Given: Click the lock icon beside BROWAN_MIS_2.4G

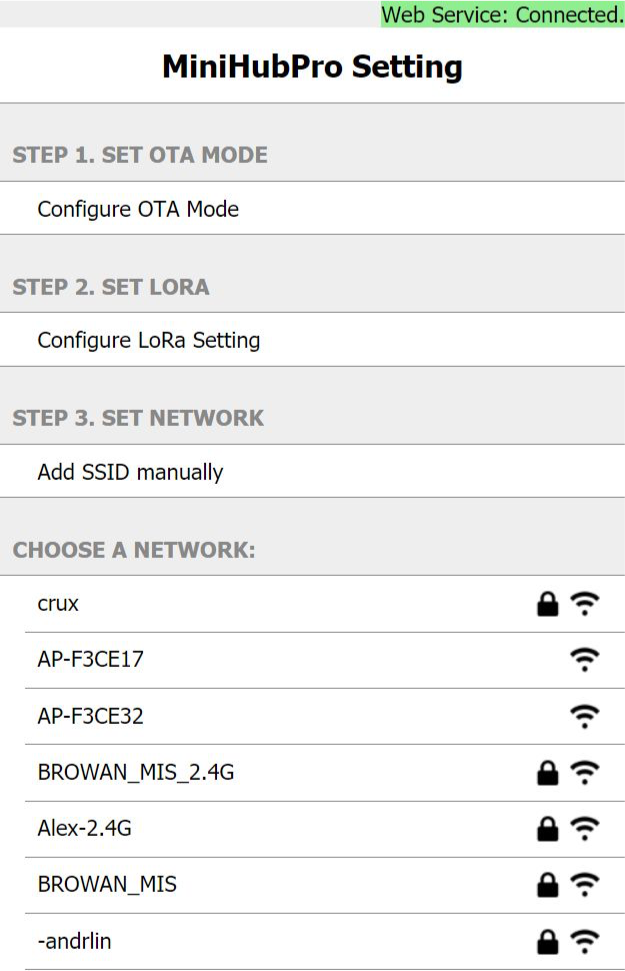Looking at the screenshot, I should pyautogui.click(x=548, y=773).
